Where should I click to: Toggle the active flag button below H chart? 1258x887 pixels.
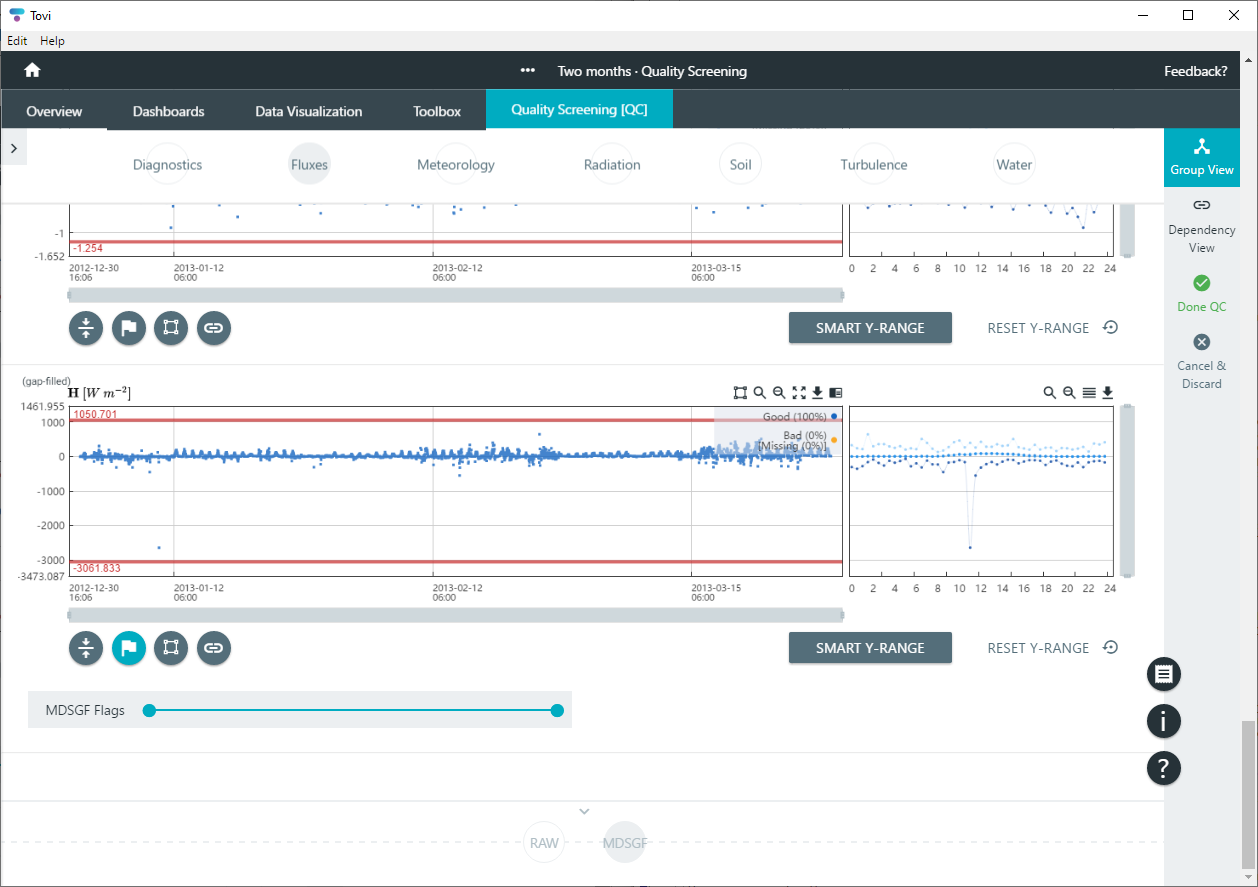click(129, 648)
